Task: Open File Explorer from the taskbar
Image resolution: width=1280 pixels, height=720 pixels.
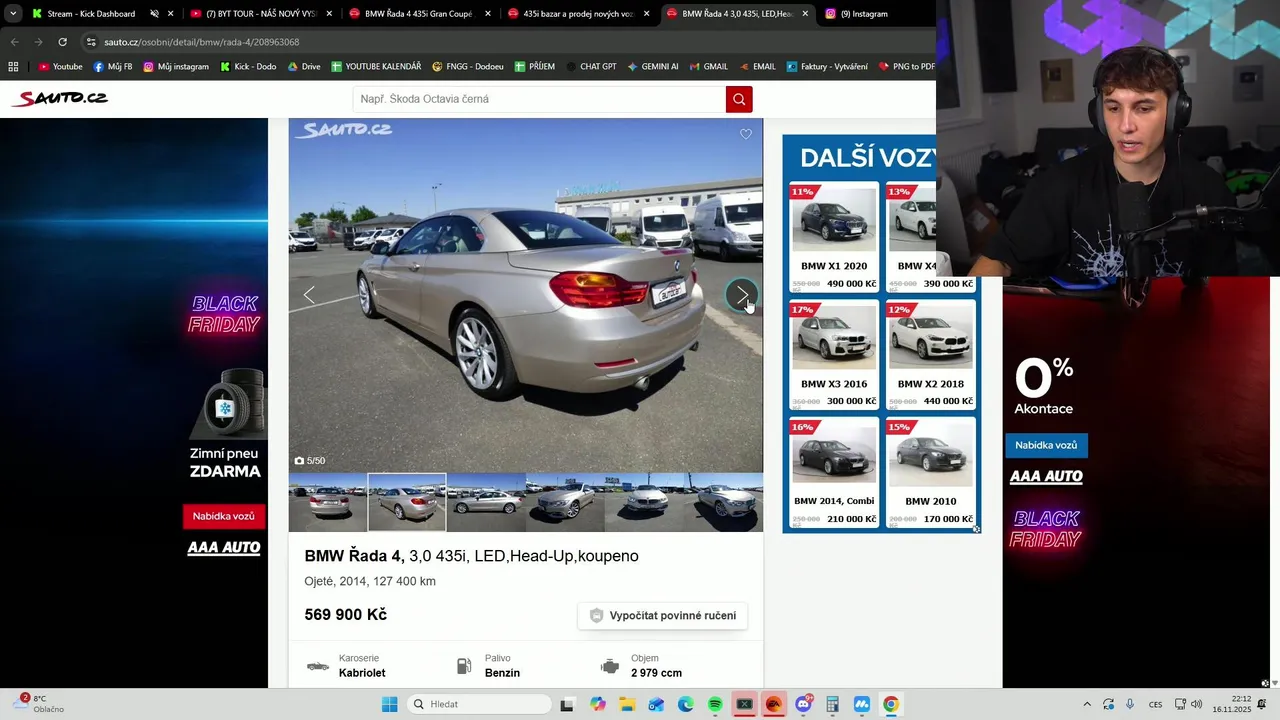Action: (627, 704)
